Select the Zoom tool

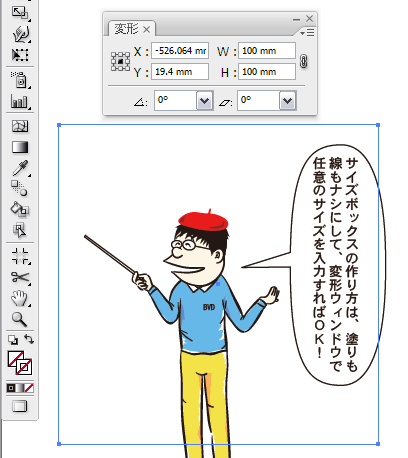20,319
